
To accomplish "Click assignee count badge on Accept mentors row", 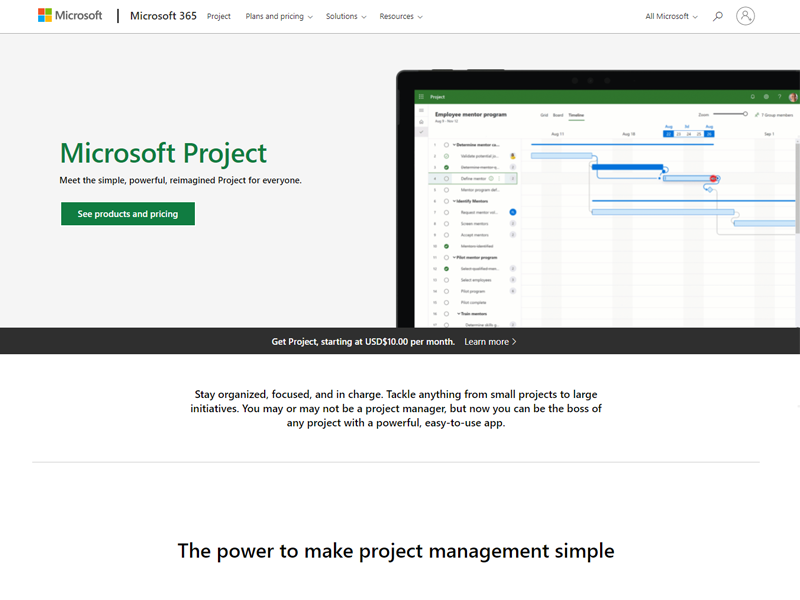I will tap(513, 235).
